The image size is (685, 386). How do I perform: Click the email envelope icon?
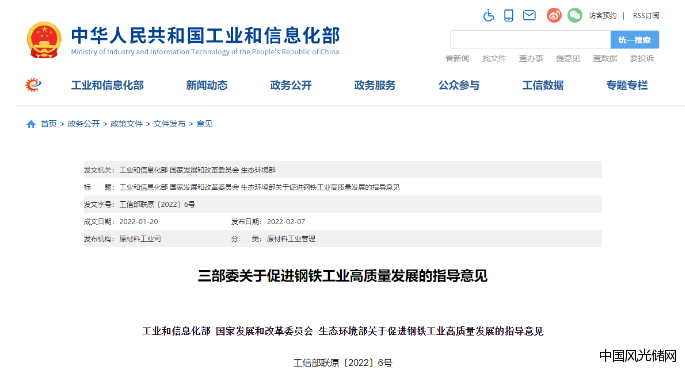click(x=529, y=15)
